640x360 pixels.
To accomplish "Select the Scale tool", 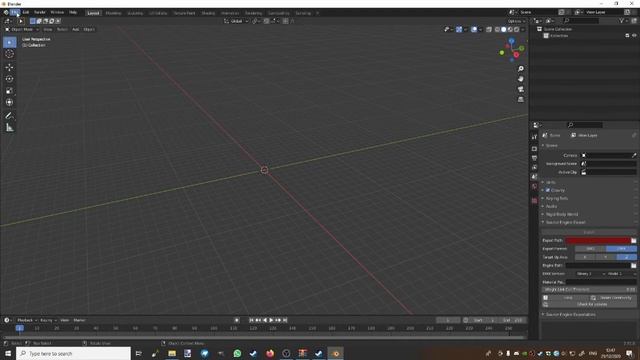I will point(9,91).
